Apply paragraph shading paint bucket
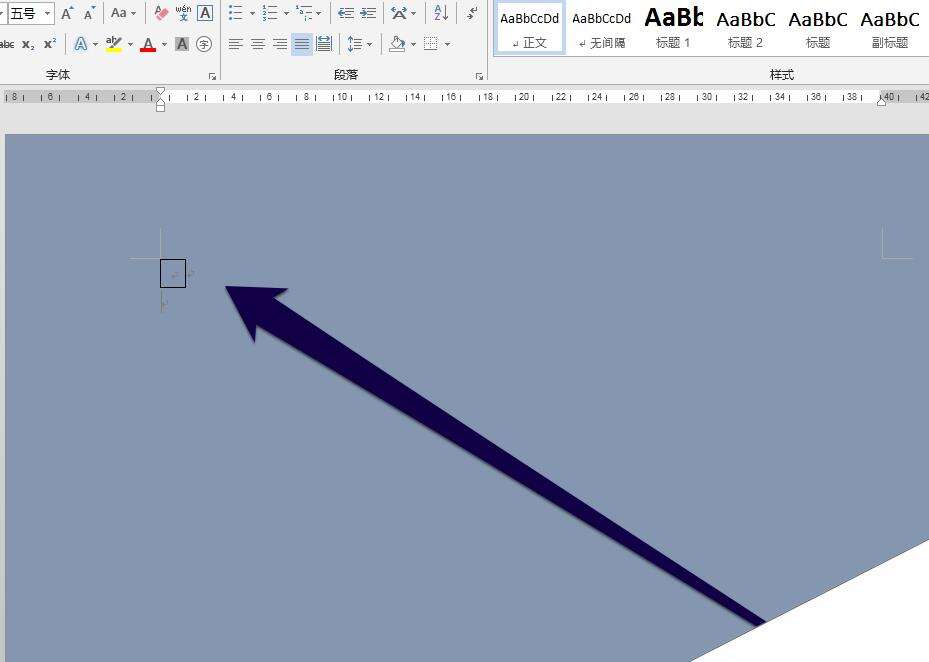This screenshot has height=662, width=929. (x=397, y=44)
